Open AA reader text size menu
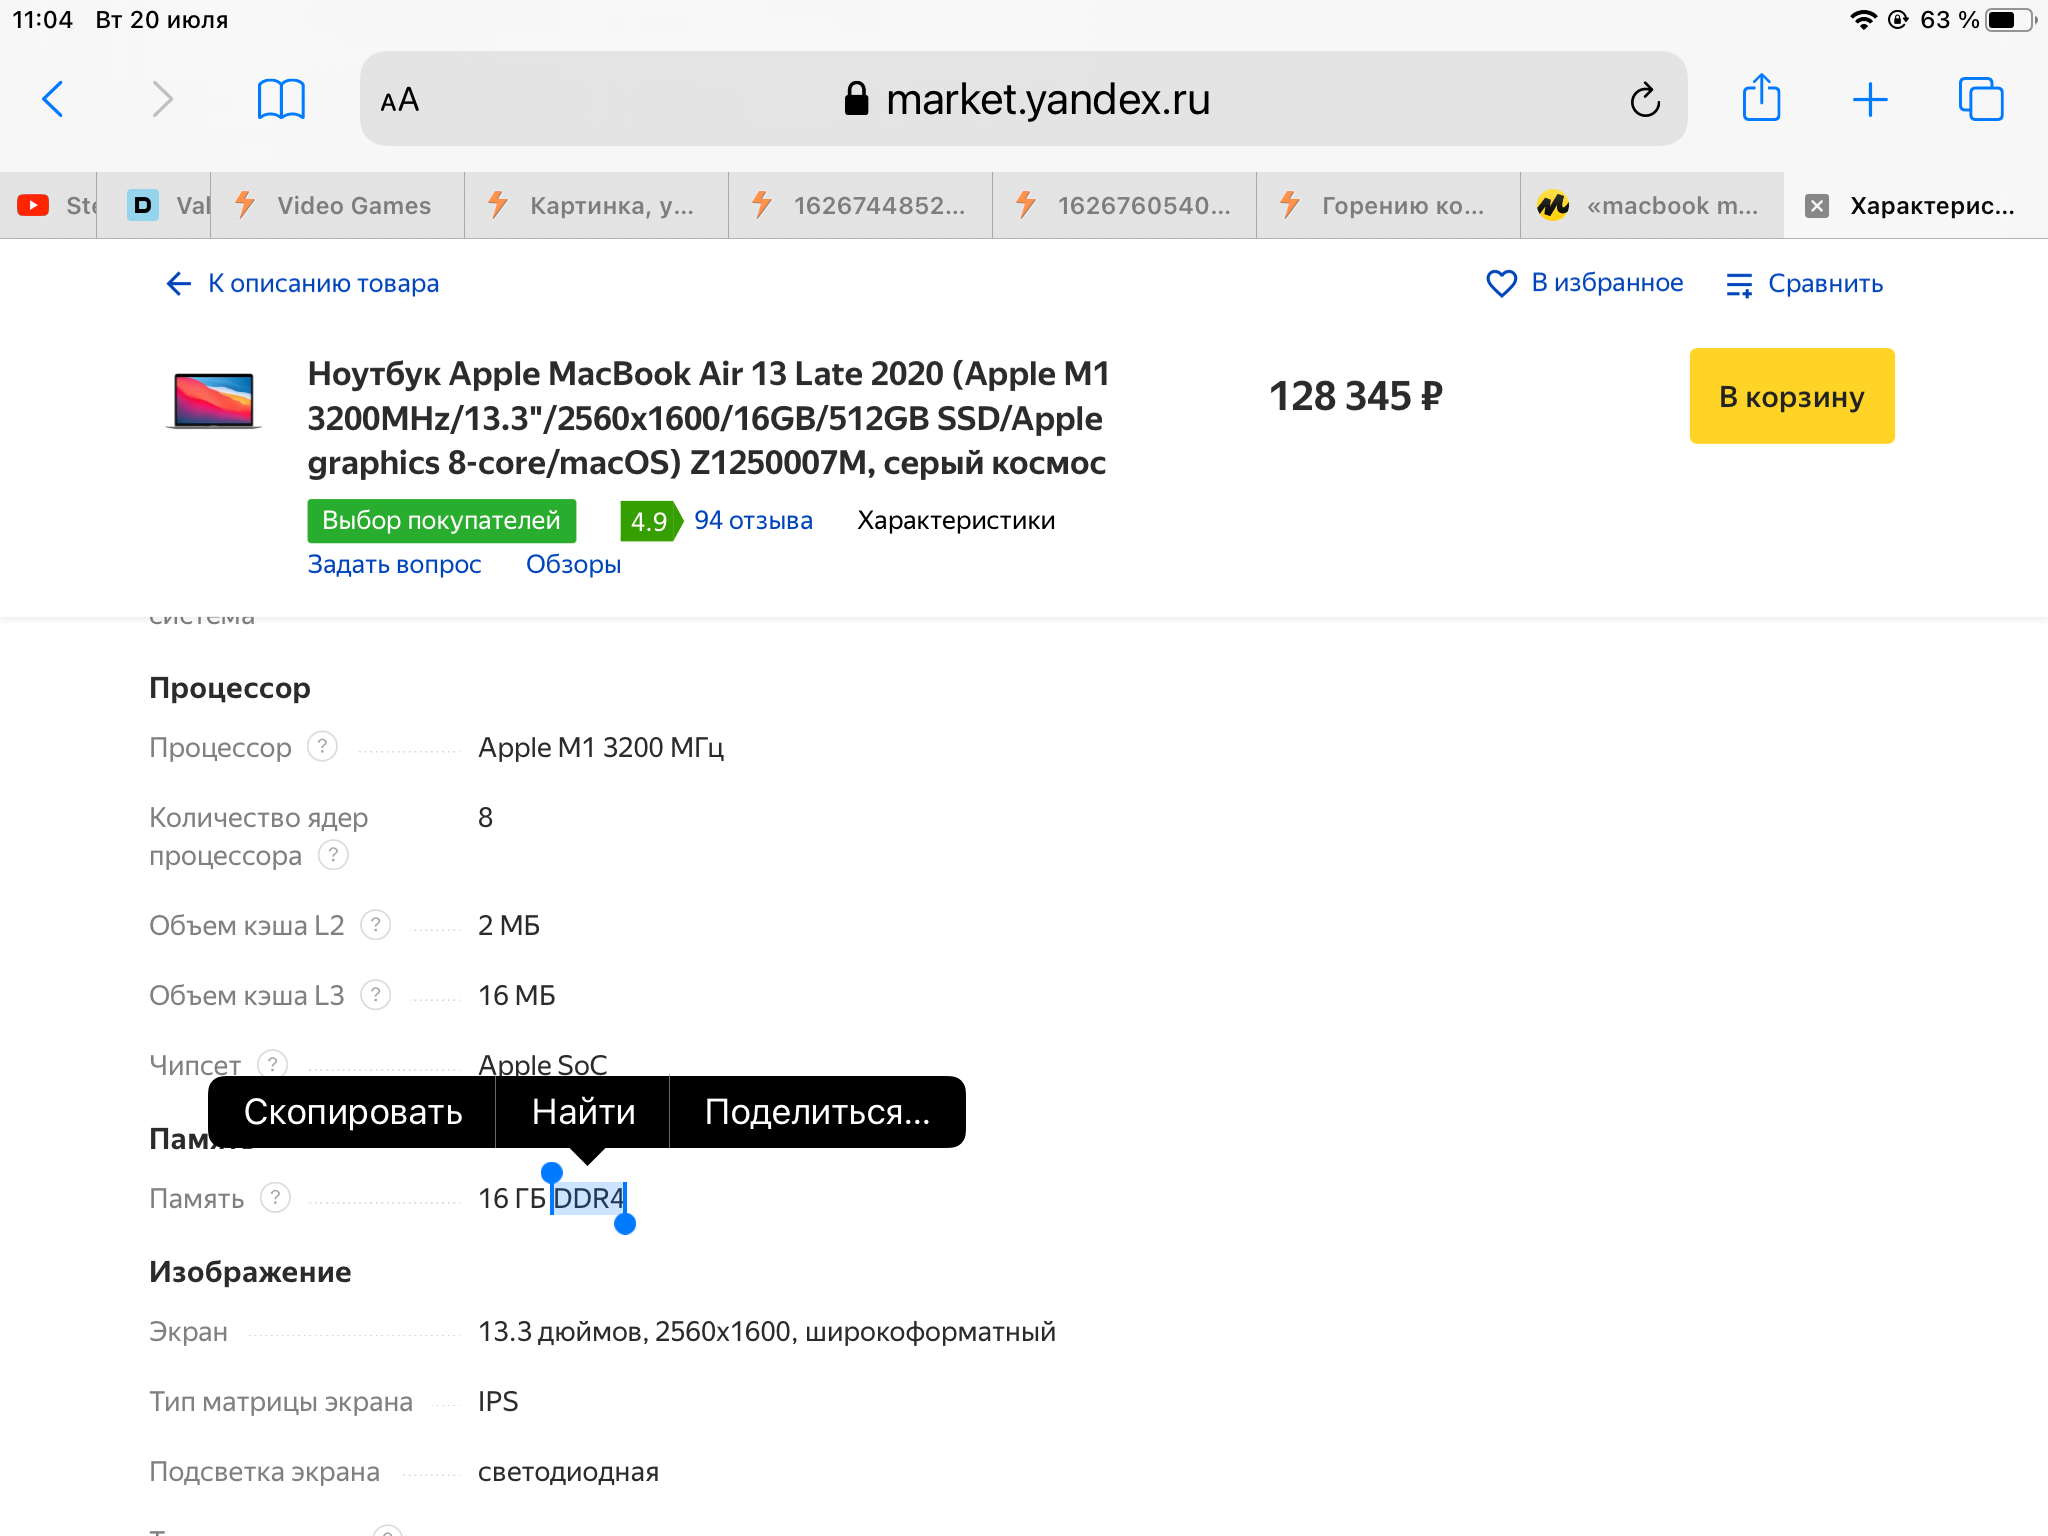Screen dimensions: 2048x1536 (x=400, y=100)
